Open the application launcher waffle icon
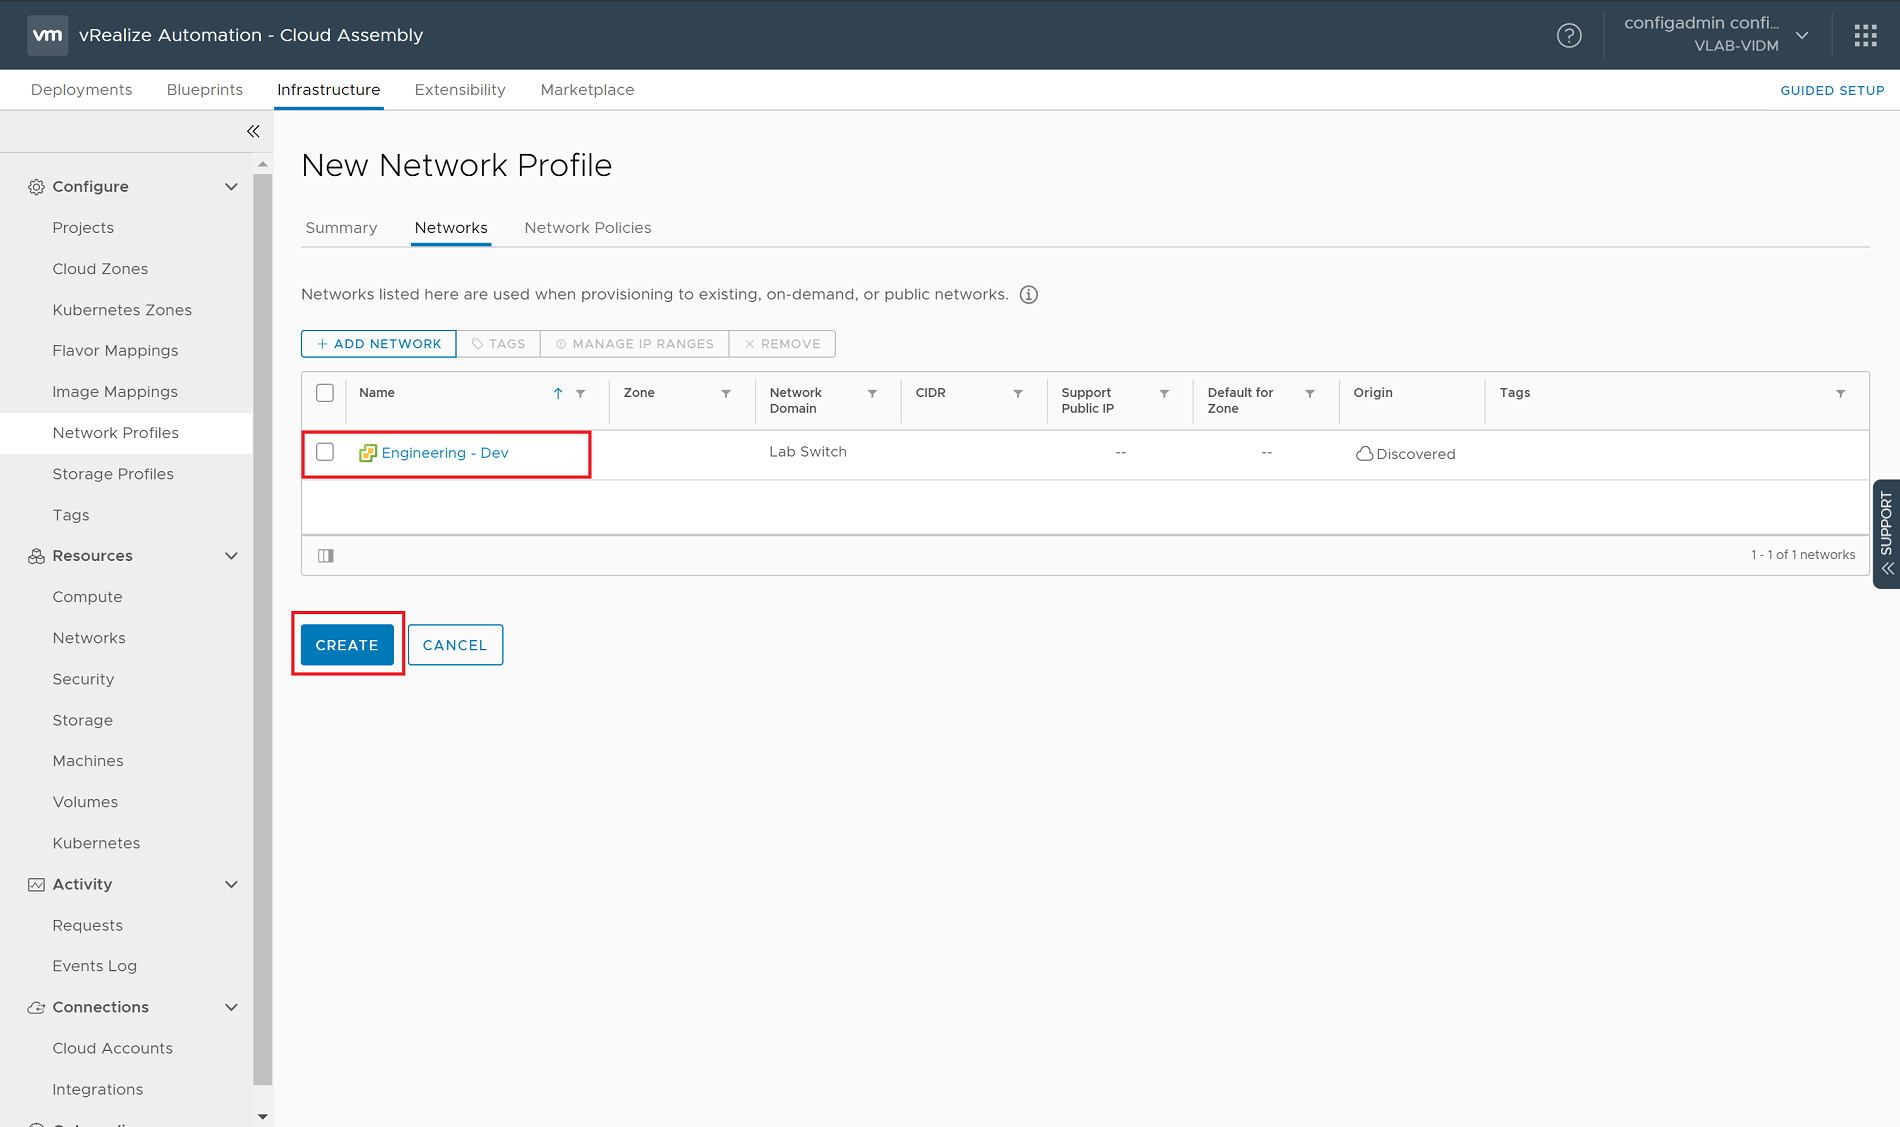This screenshot has height=1127, width=1900. 1865,35
